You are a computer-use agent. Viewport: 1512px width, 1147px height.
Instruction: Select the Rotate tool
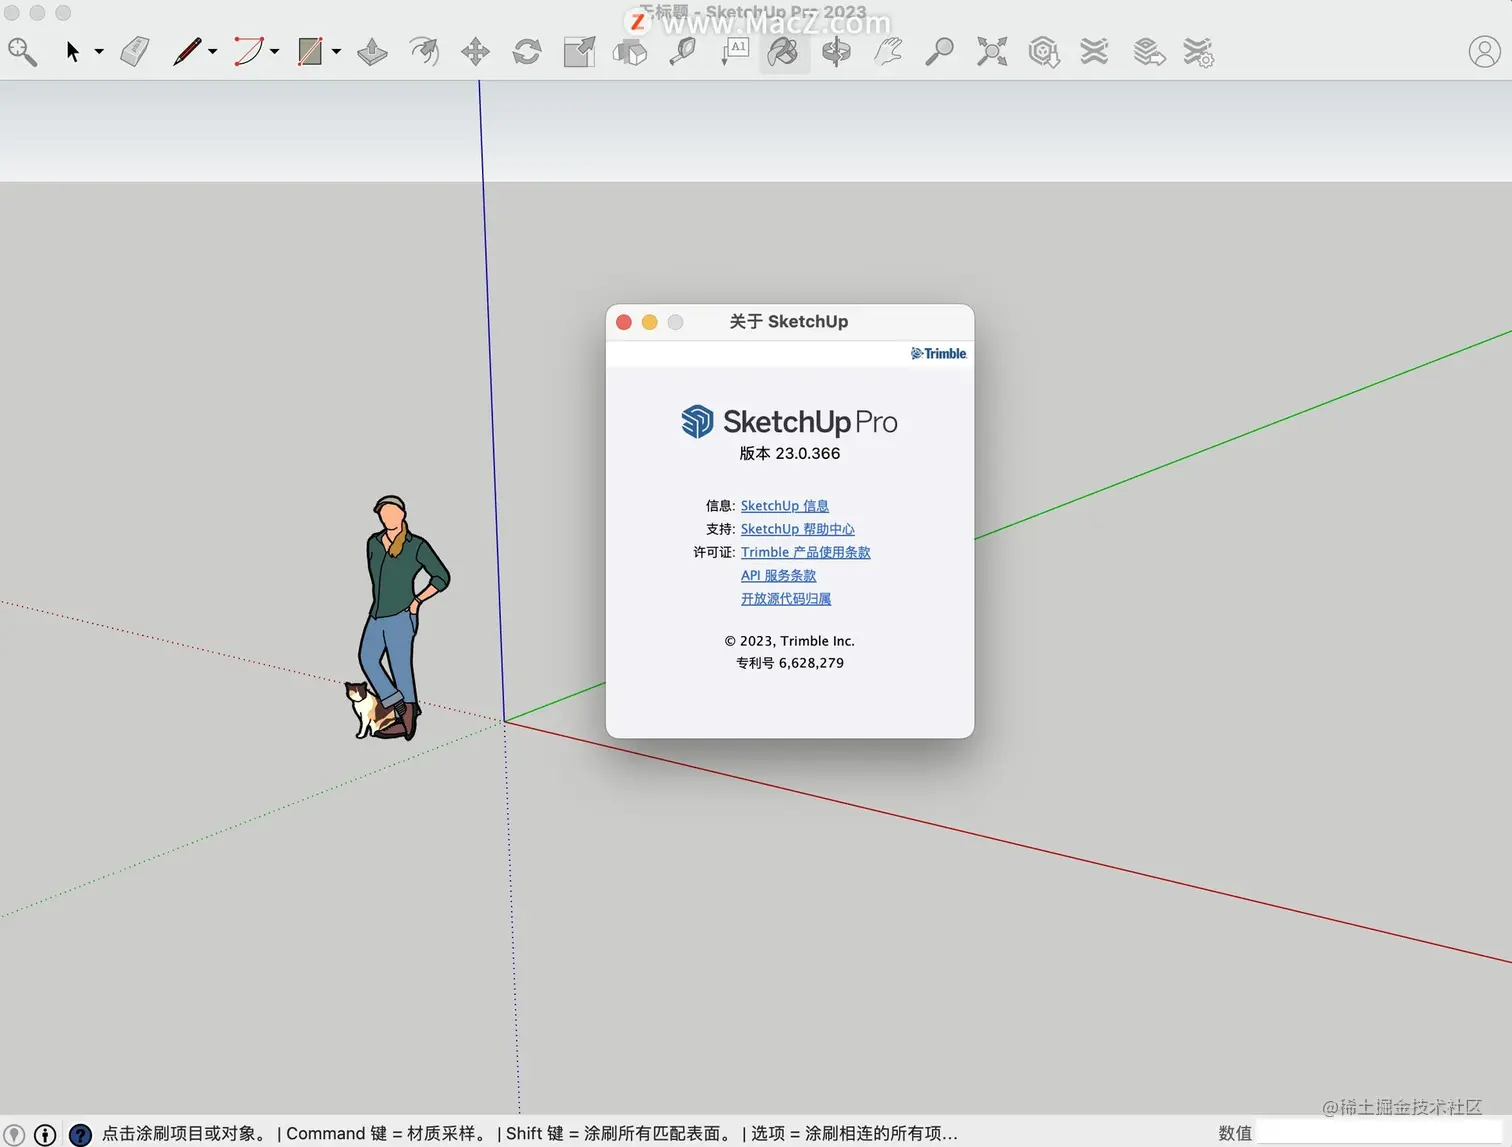[x=527, y=52]
